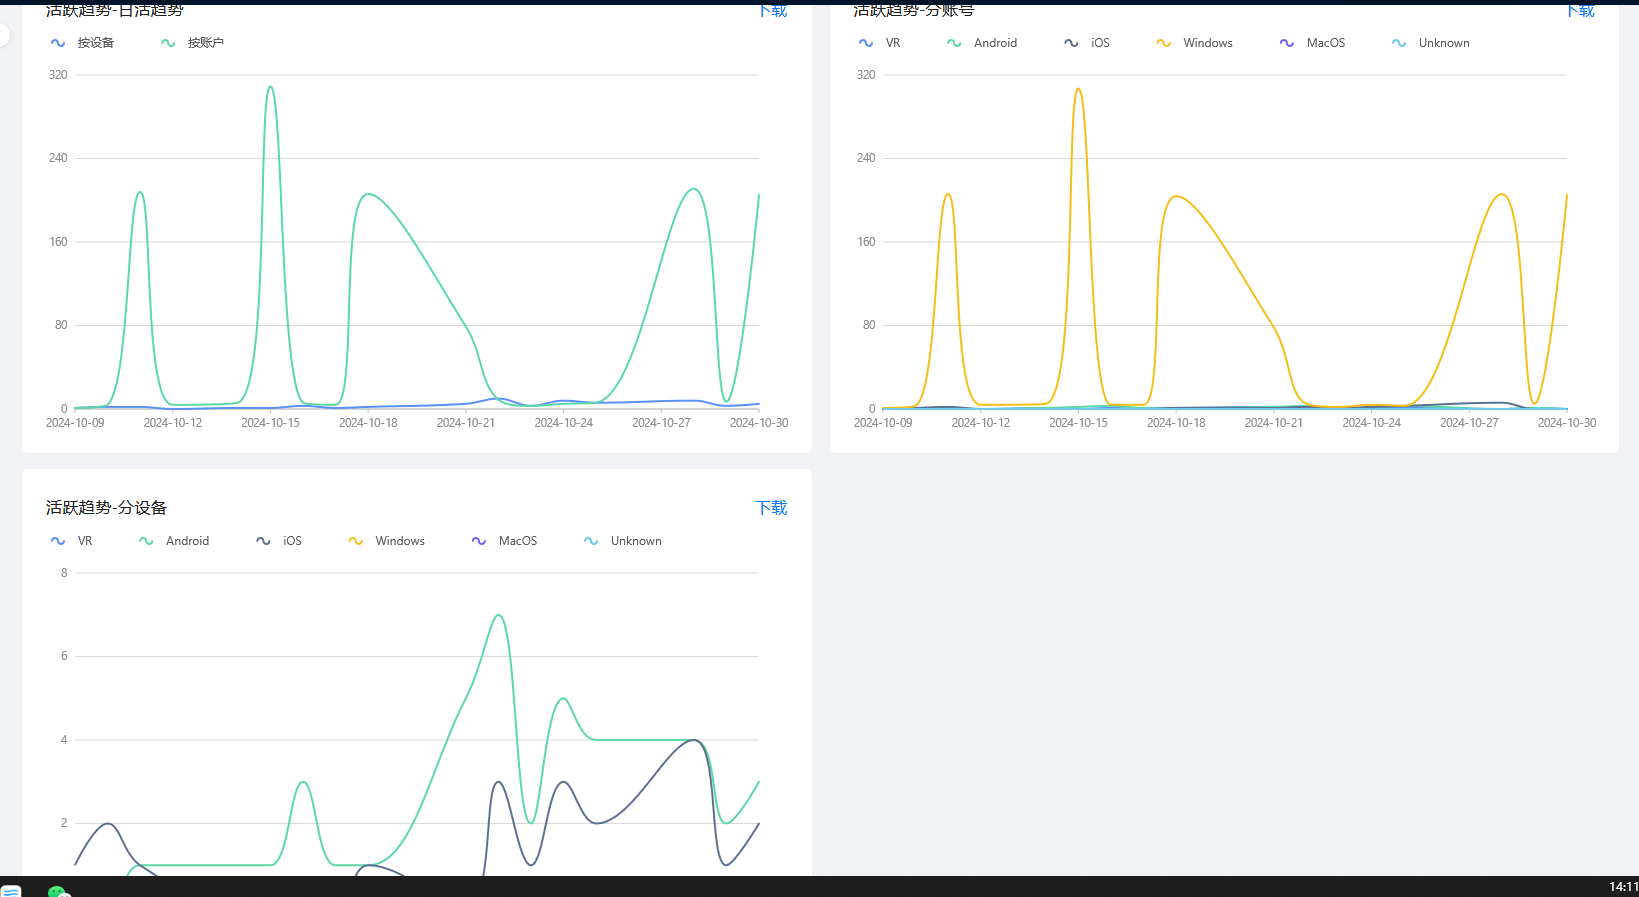1639x897 pixels.
Task: Click the 活跃趋势-分设备 chart title
Action: pos(106,508)
